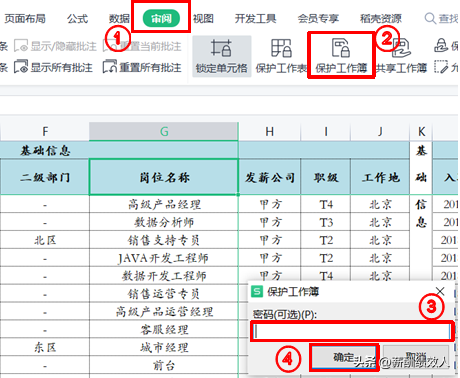Click 显示/隐藏批注 toggle comment

pos(55,46)
